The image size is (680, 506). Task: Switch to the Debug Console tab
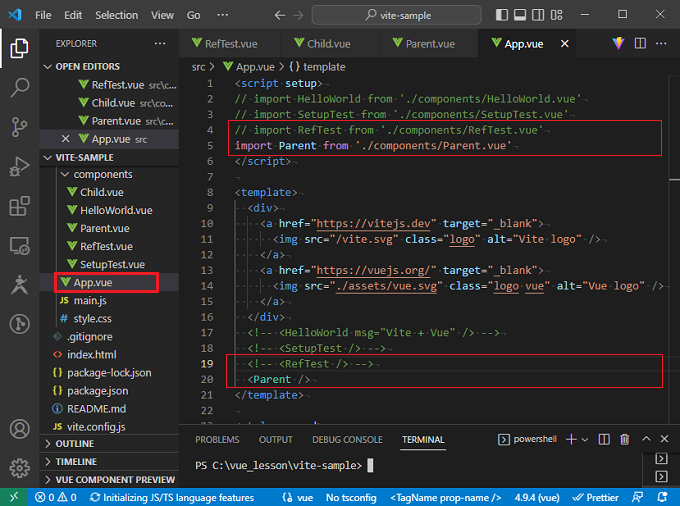coord(347,440)
